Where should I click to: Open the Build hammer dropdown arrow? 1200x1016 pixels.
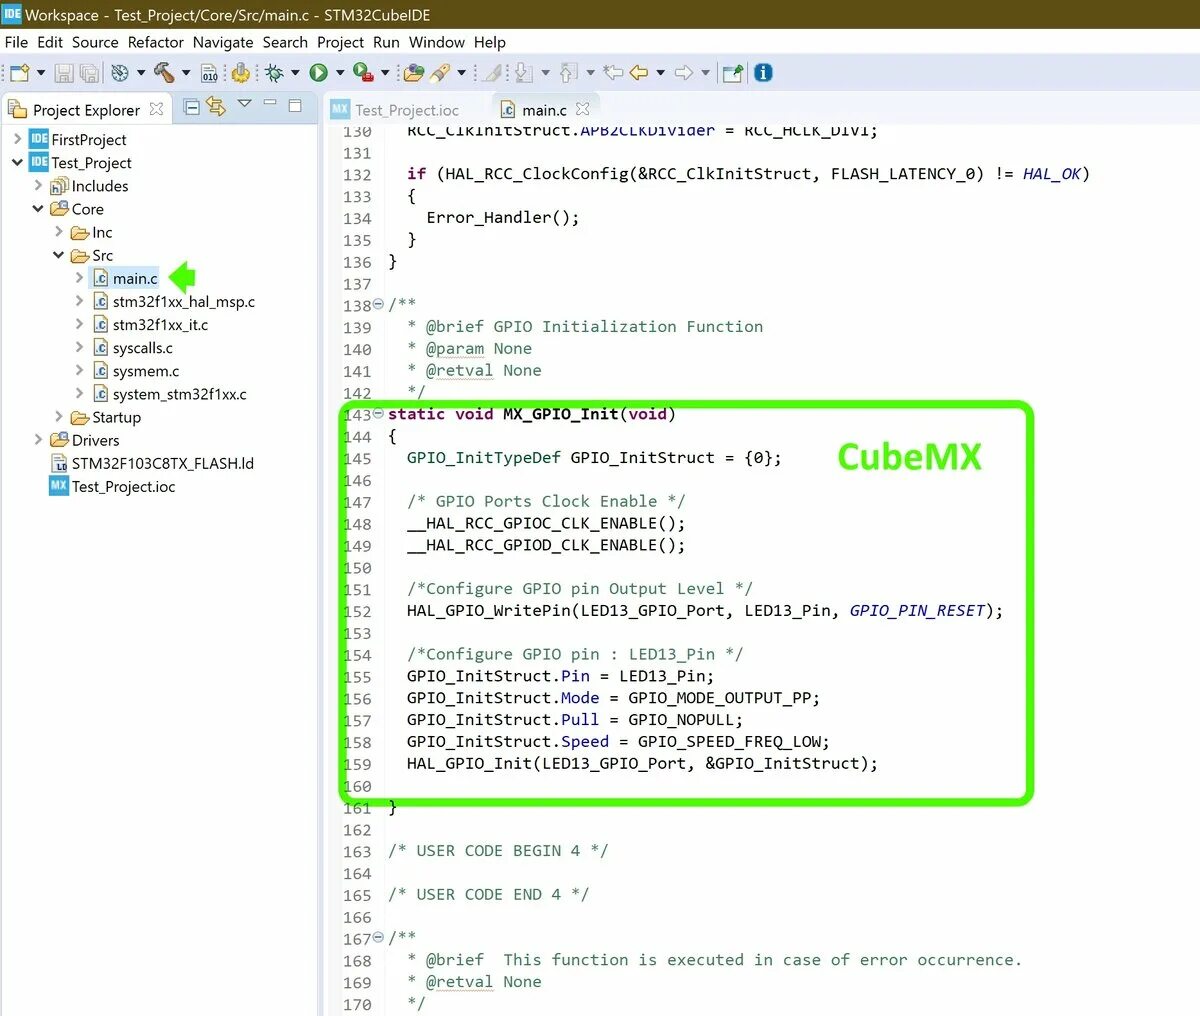186,73
